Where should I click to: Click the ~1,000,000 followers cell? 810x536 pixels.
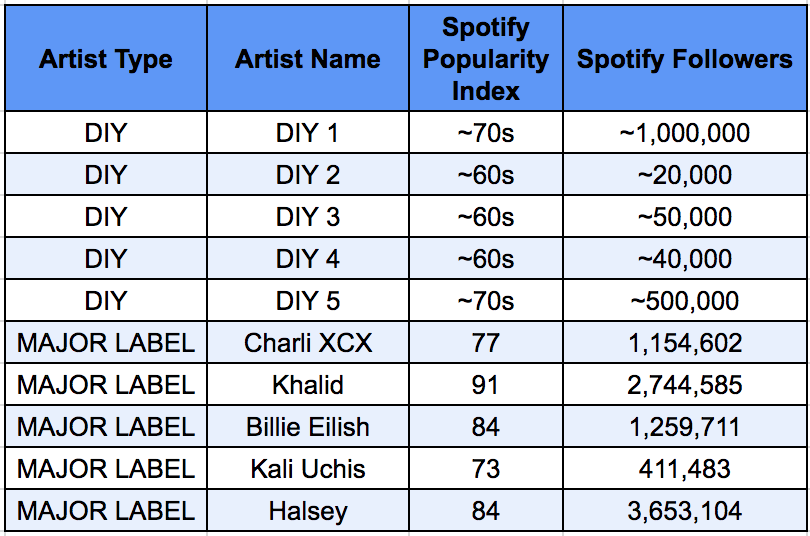click(684, 133)
